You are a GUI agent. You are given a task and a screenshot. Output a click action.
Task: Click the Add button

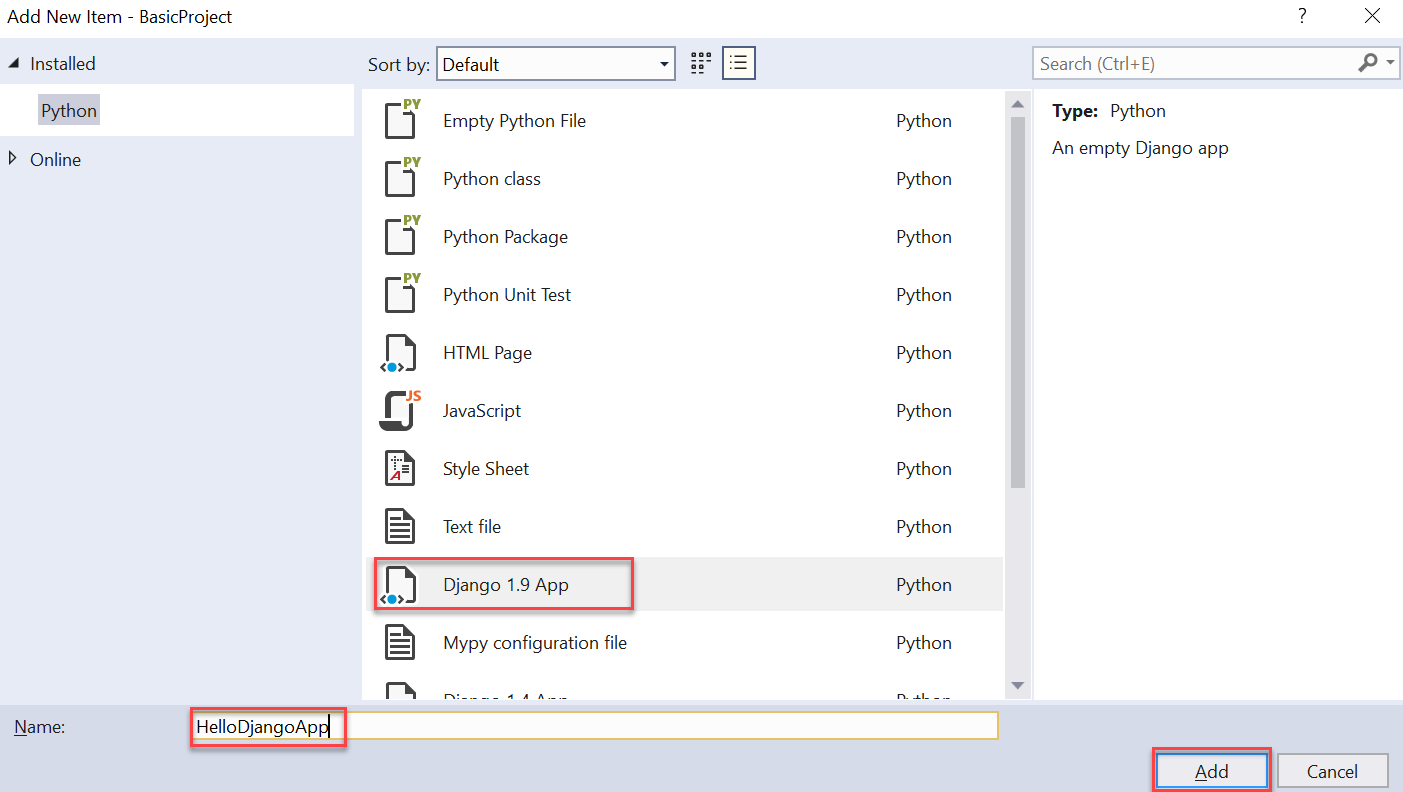pyautogui.click(x=1212, y=771)
